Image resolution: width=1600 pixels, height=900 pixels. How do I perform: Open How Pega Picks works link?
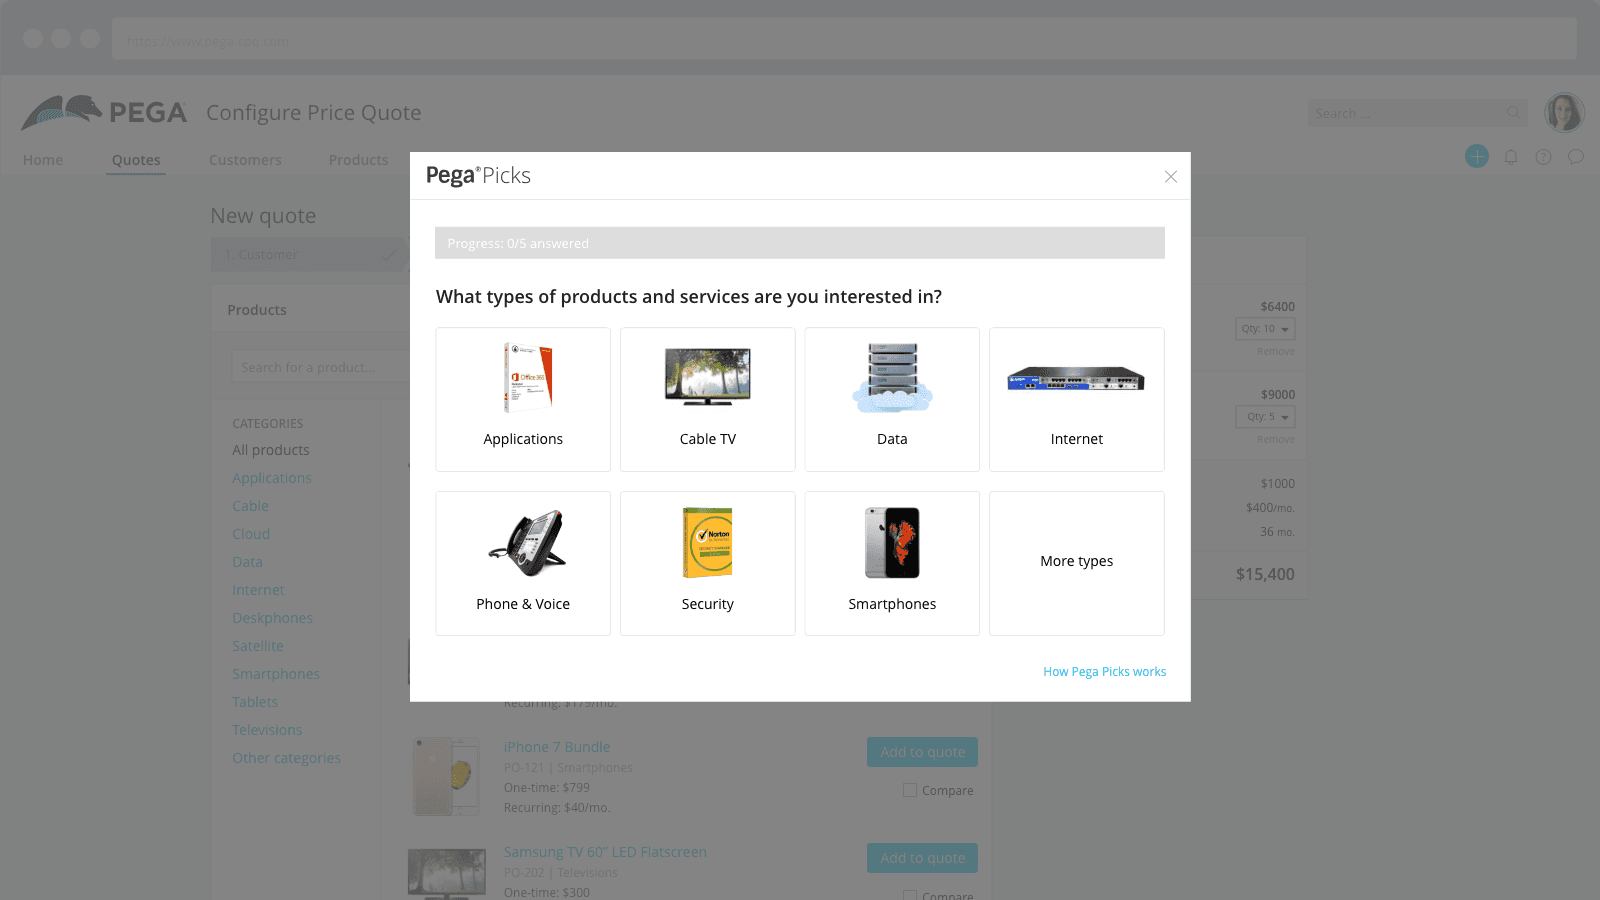pos(1104,672)
